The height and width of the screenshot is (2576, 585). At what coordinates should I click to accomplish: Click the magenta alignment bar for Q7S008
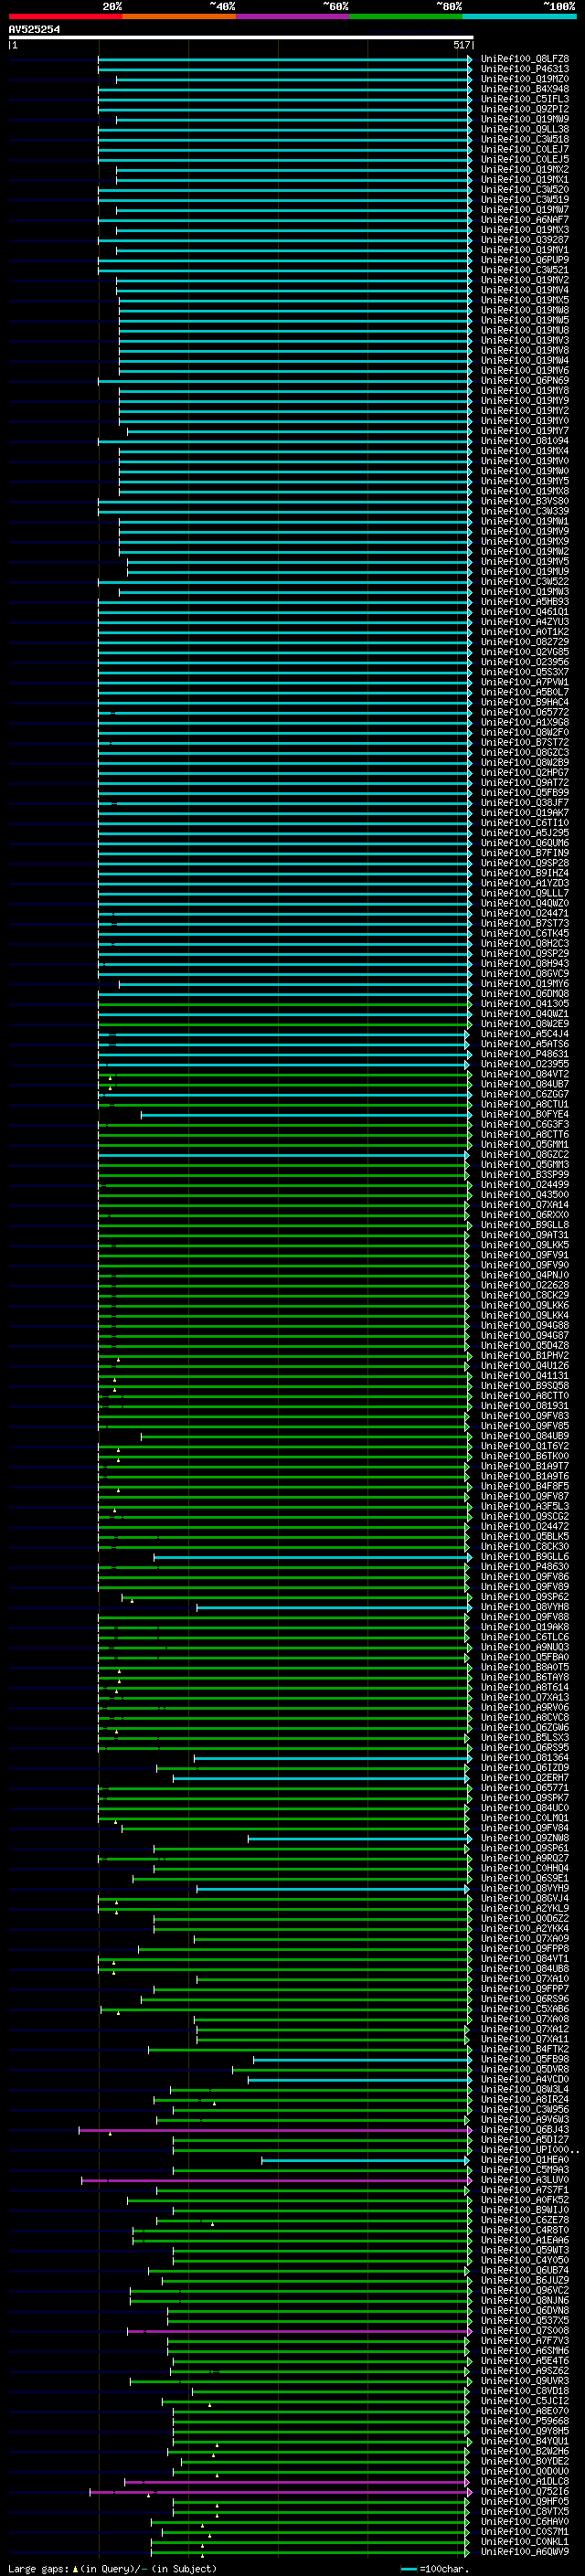click(298, 2331)
